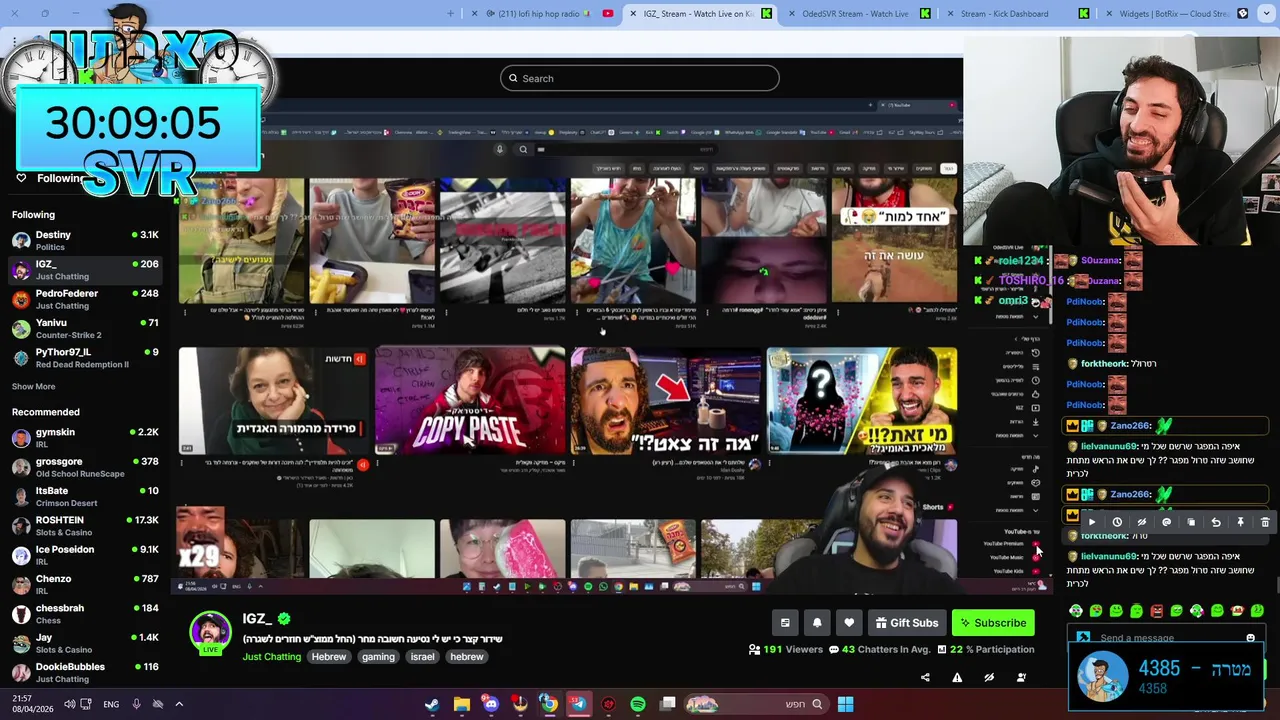This screenshot has height=720, width=1280.
Task: Click IGZ_ profile avatar with LIVE badge
Action: tap(210, 633)
